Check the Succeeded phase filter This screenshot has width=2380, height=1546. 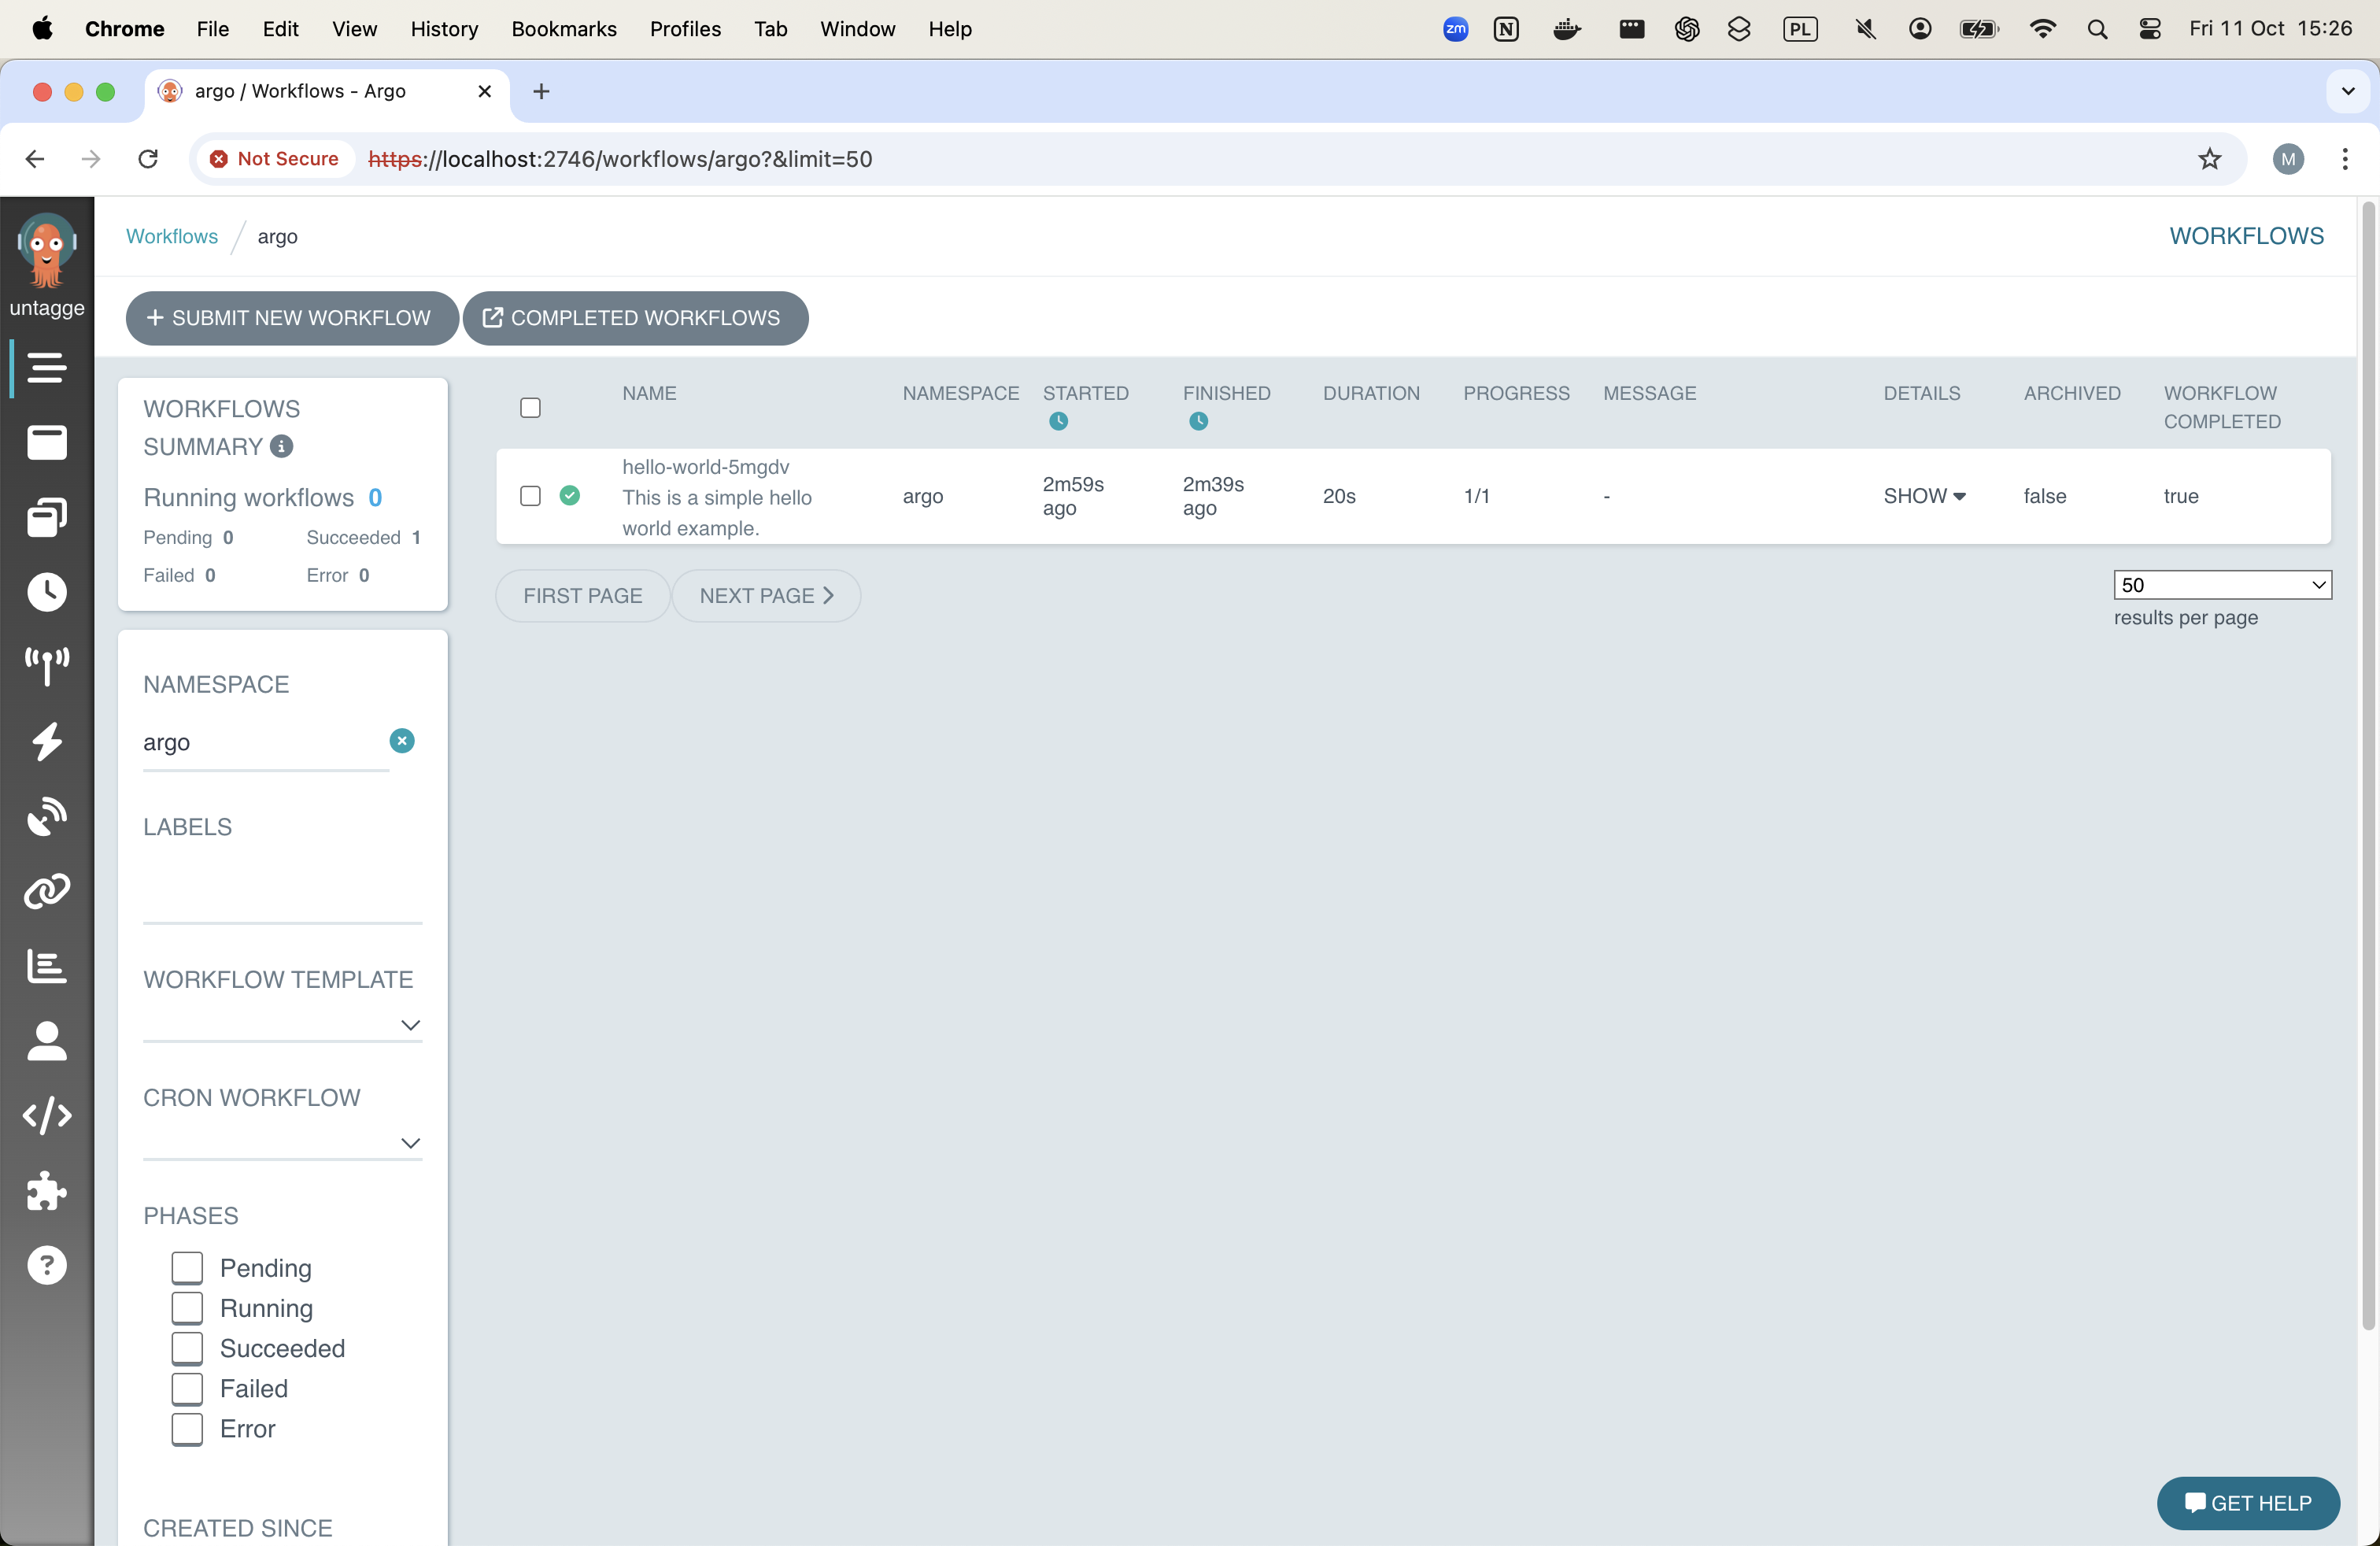pyautogui.click(x=187, y=1348)
